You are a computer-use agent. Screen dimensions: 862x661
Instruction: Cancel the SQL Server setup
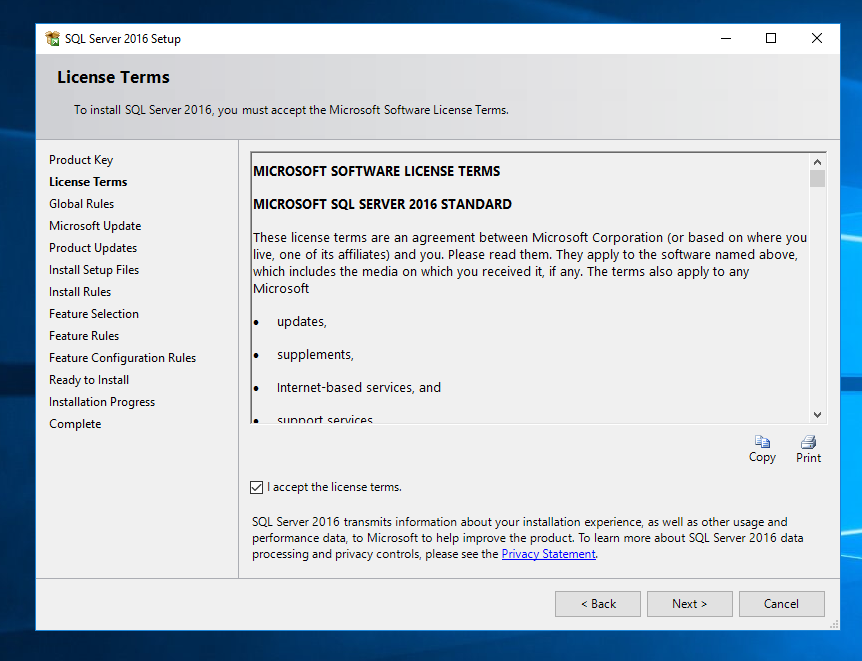[781, 604]
